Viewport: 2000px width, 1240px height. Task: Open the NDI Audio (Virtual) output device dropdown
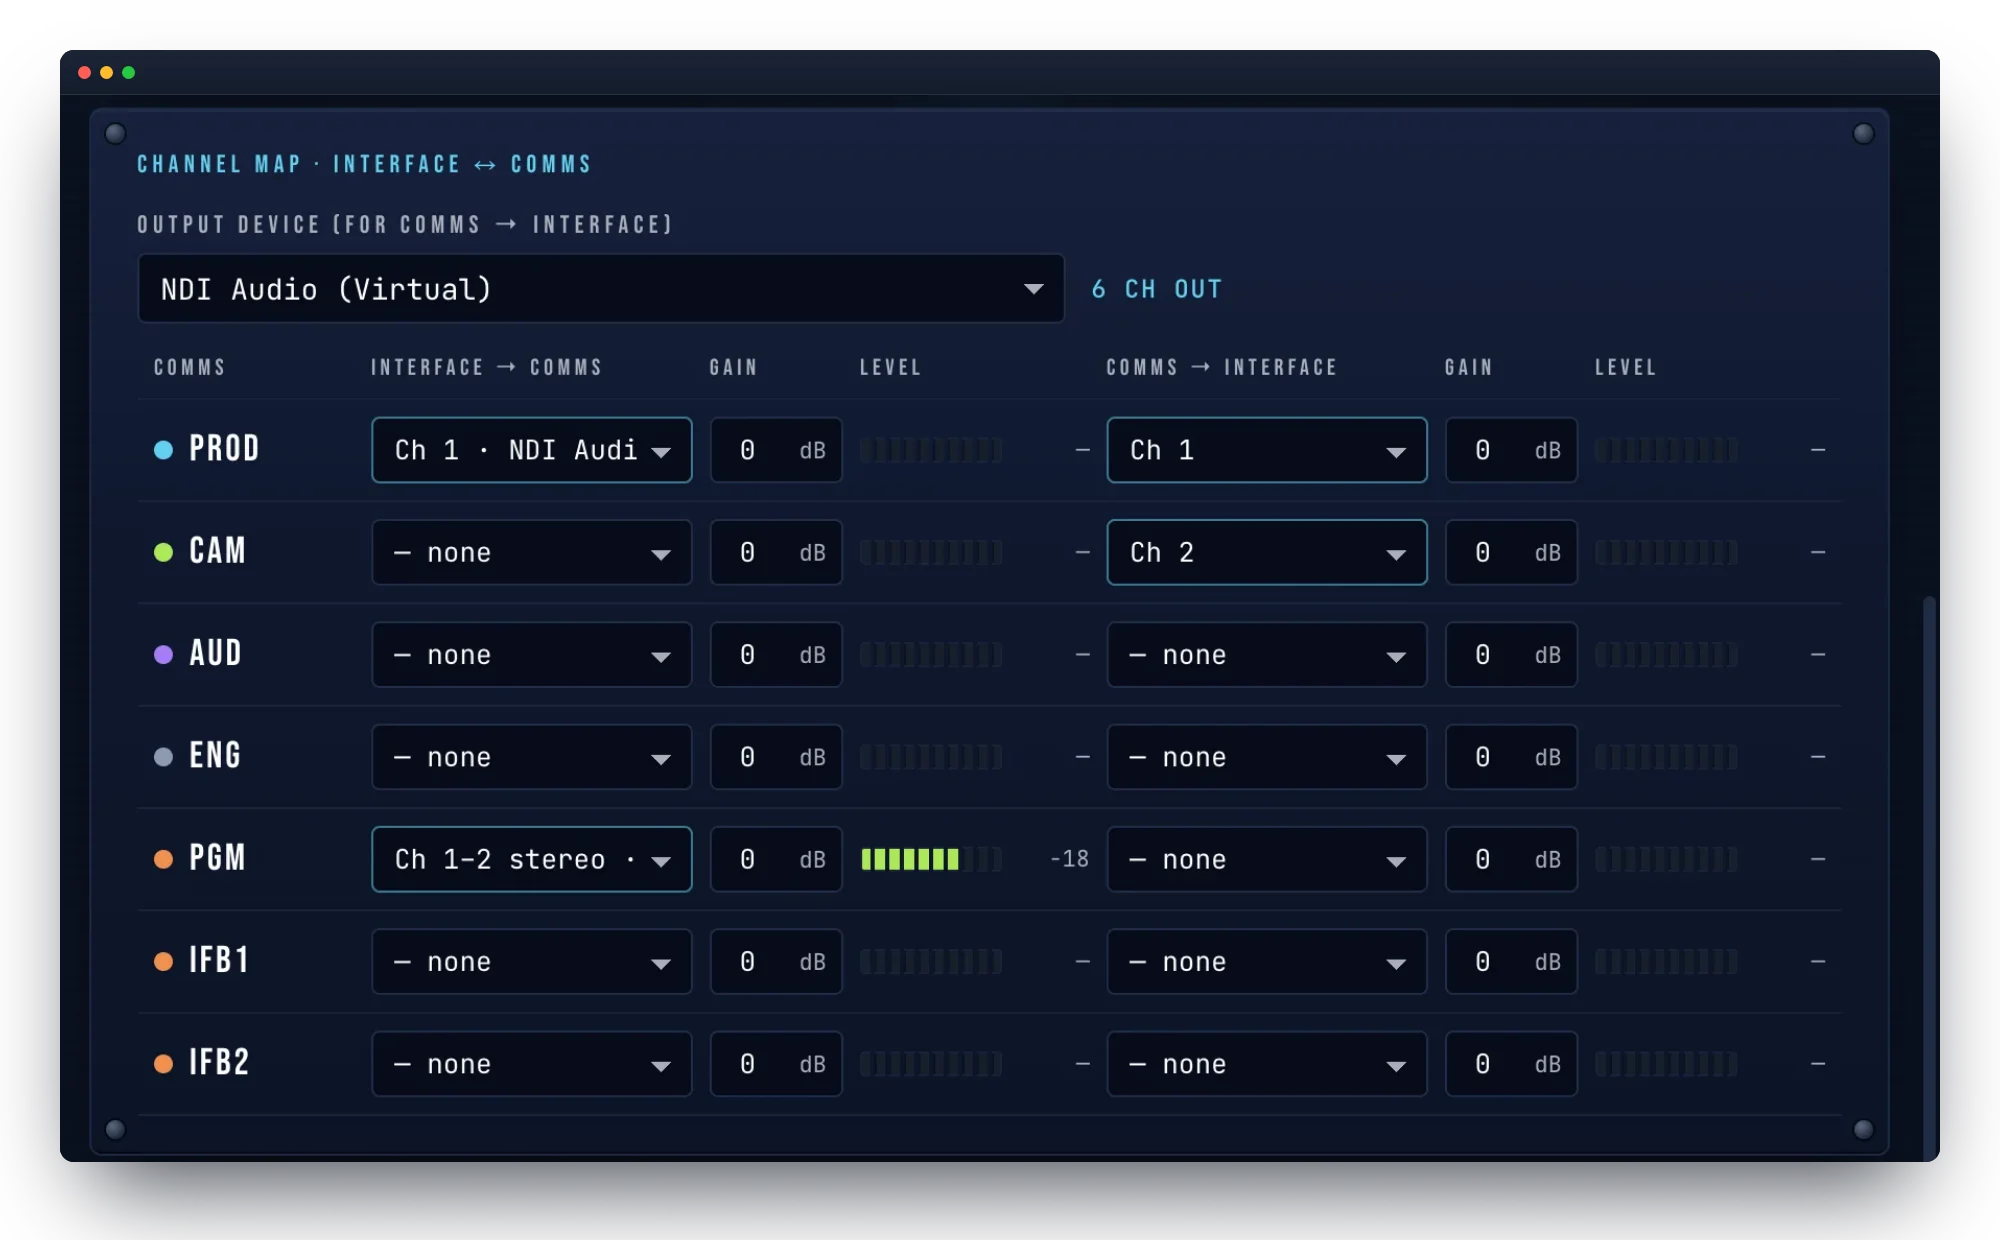(601, 289)
